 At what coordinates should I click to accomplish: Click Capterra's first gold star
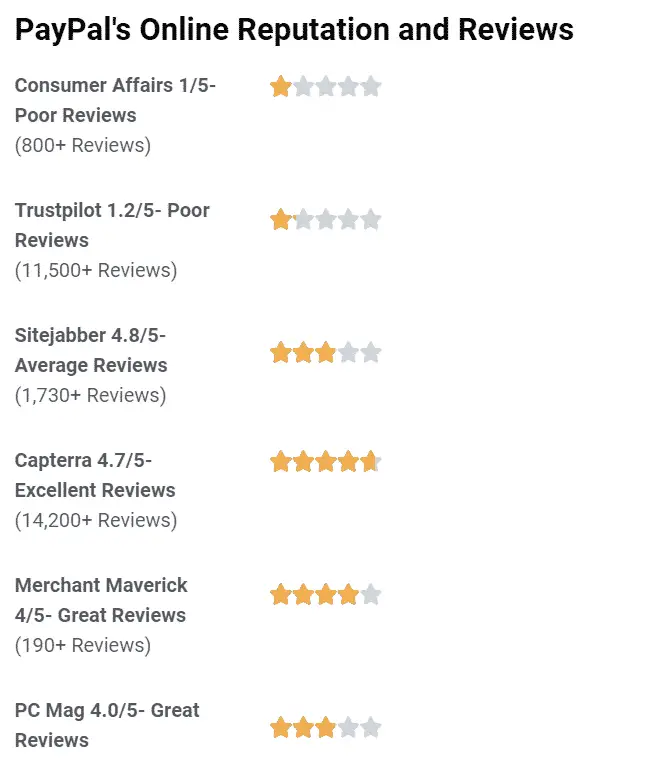click(280, 462)
